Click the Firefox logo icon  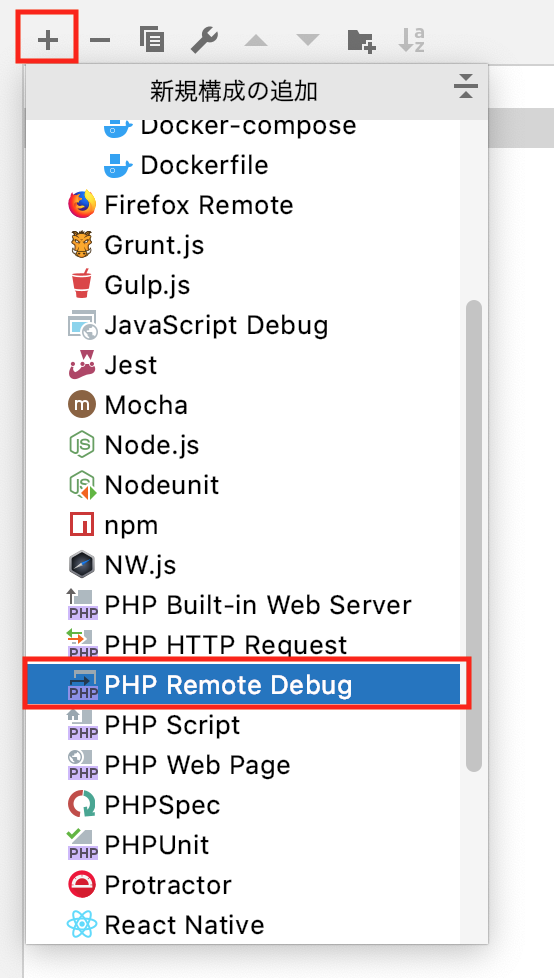pyautogui.click(x=82, y=205)
